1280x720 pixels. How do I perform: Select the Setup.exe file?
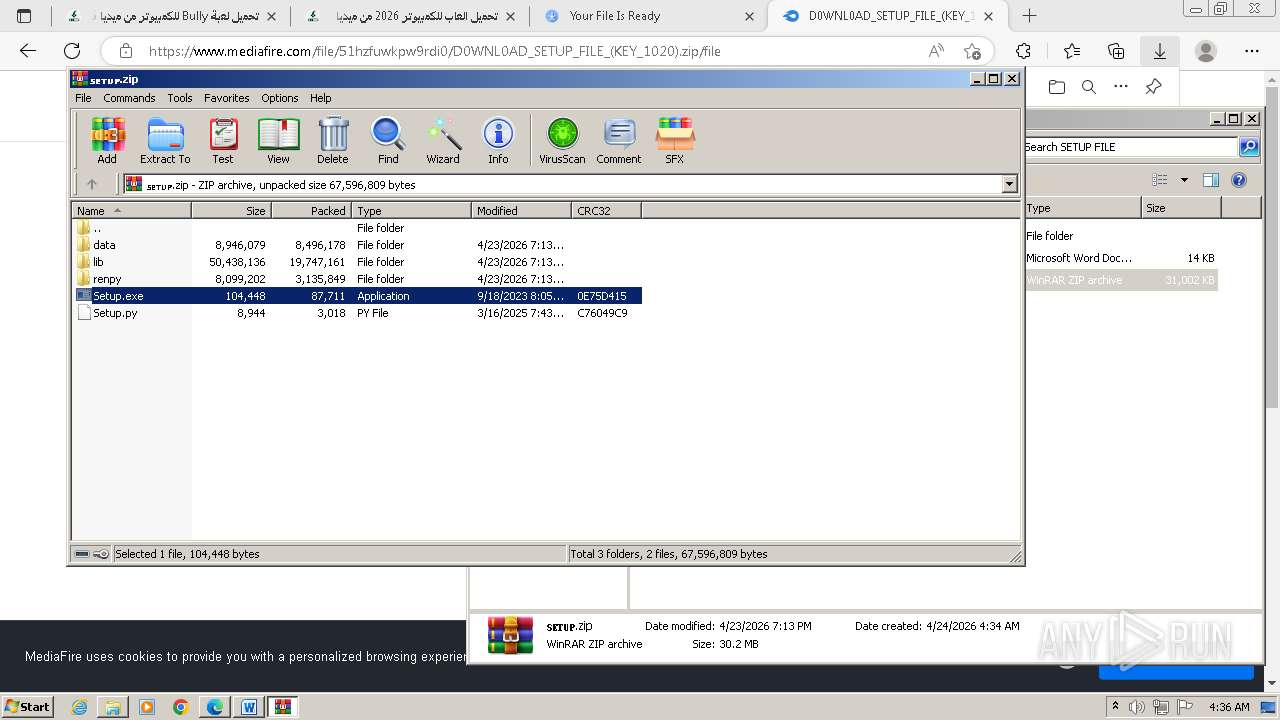coord(357,296)
